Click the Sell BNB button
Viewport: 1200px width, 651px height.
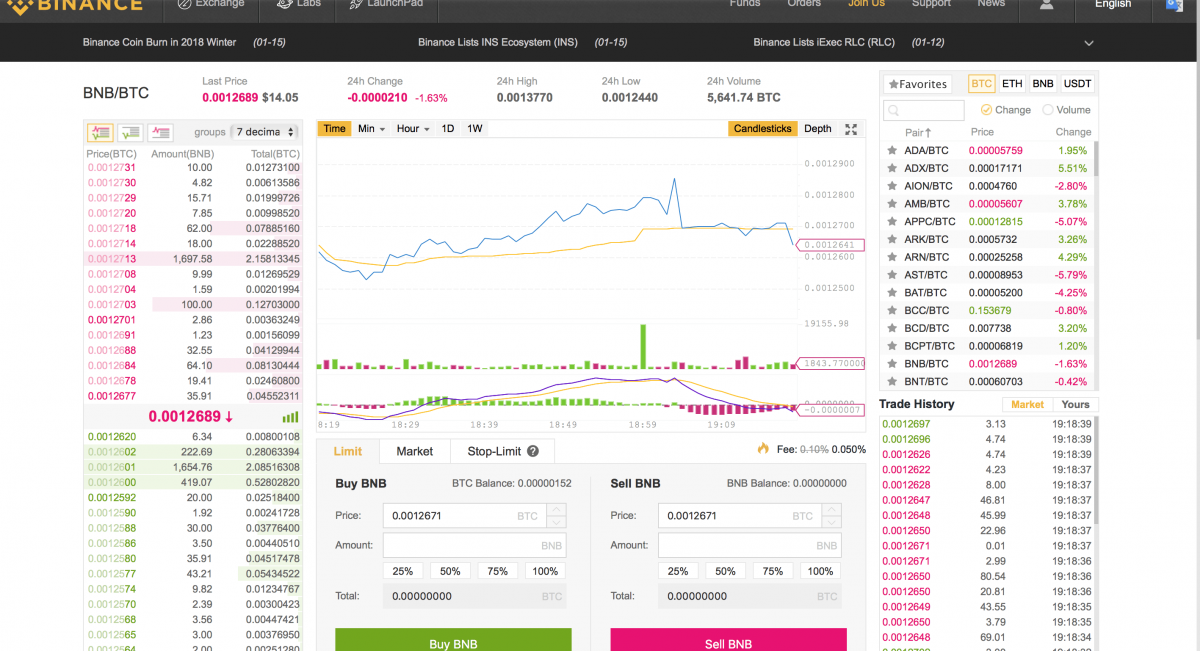coord(728,640)
